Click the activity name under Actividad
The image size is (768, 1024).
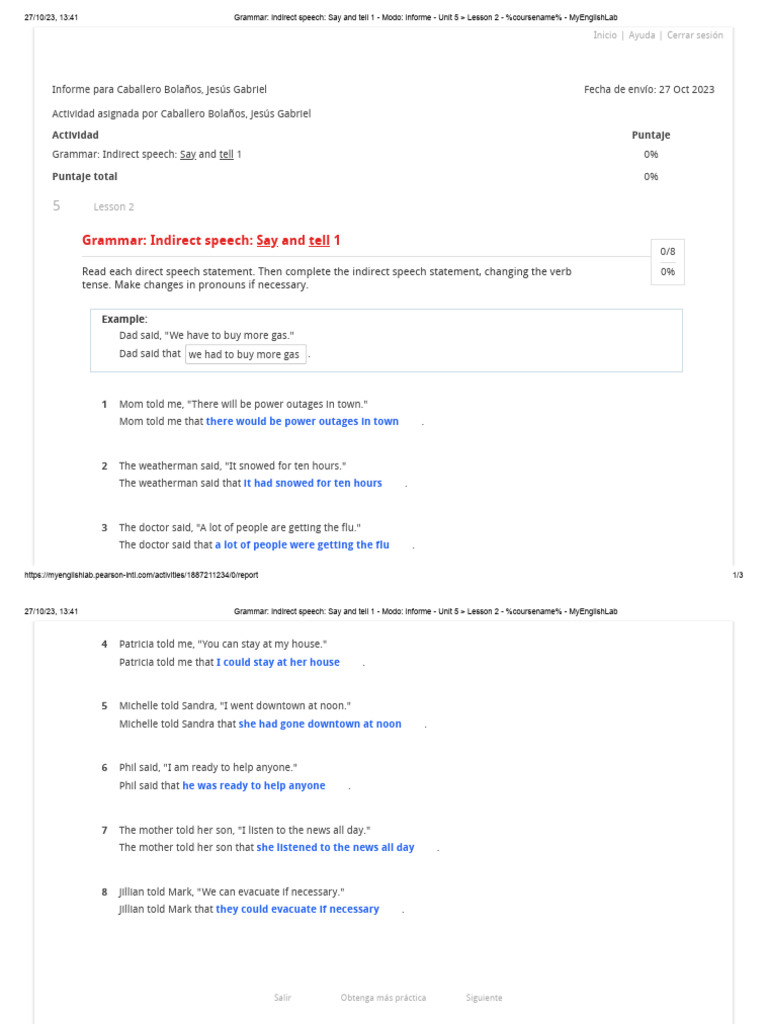pyautogui.click(x=146, y=155)
